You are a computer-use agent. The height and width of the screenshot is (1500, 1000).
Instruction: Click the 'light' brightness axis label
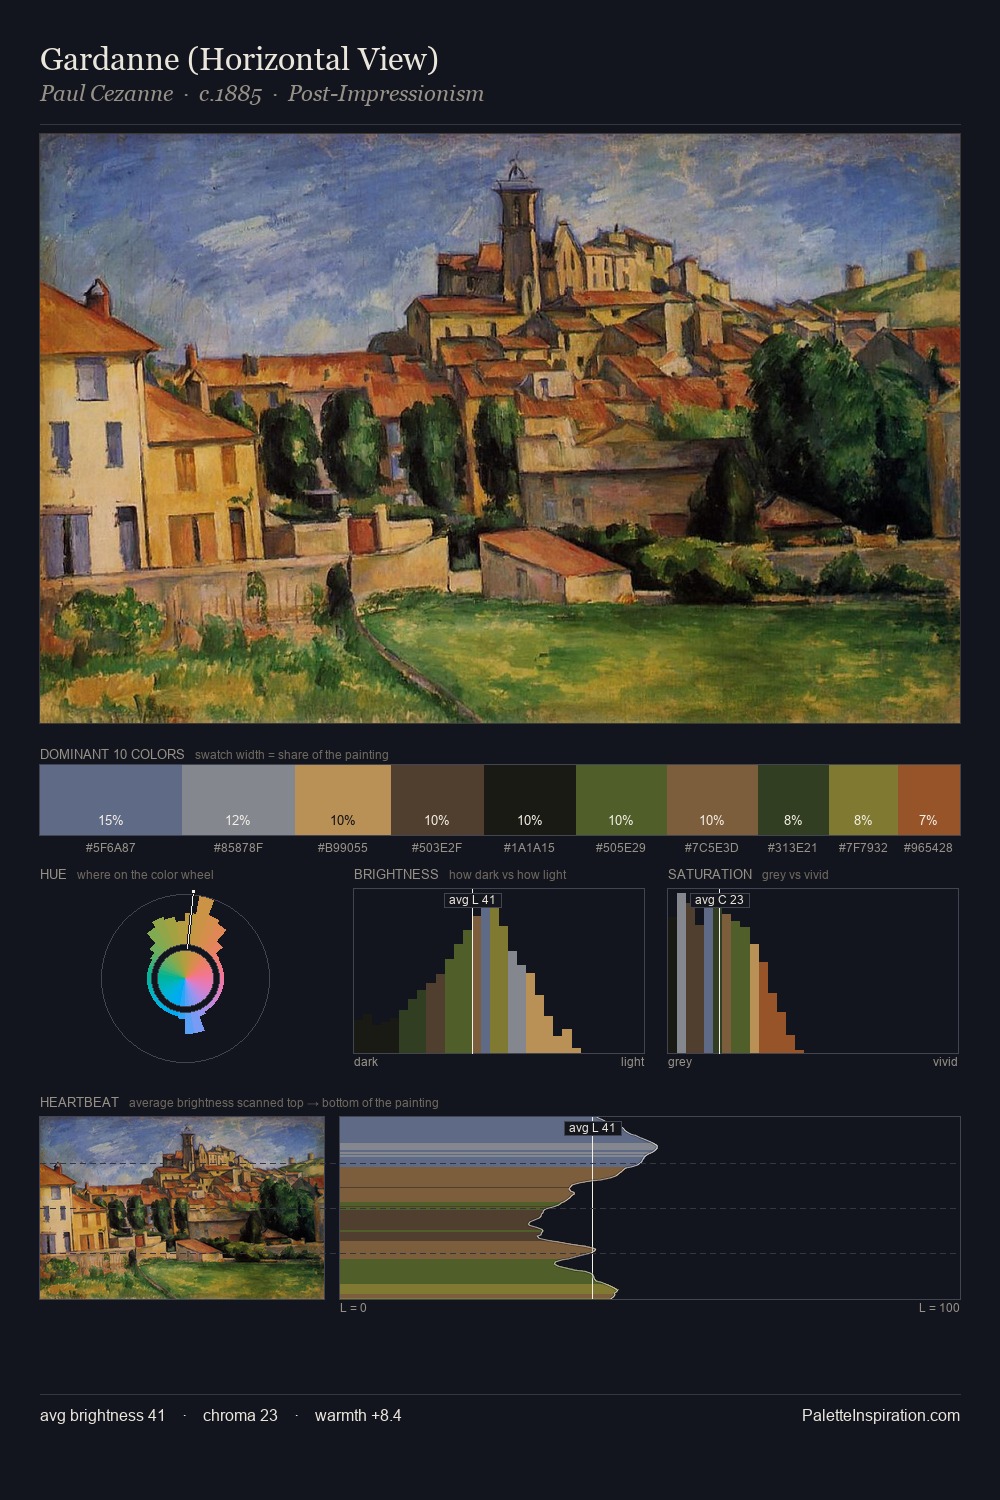[632, 1062]
